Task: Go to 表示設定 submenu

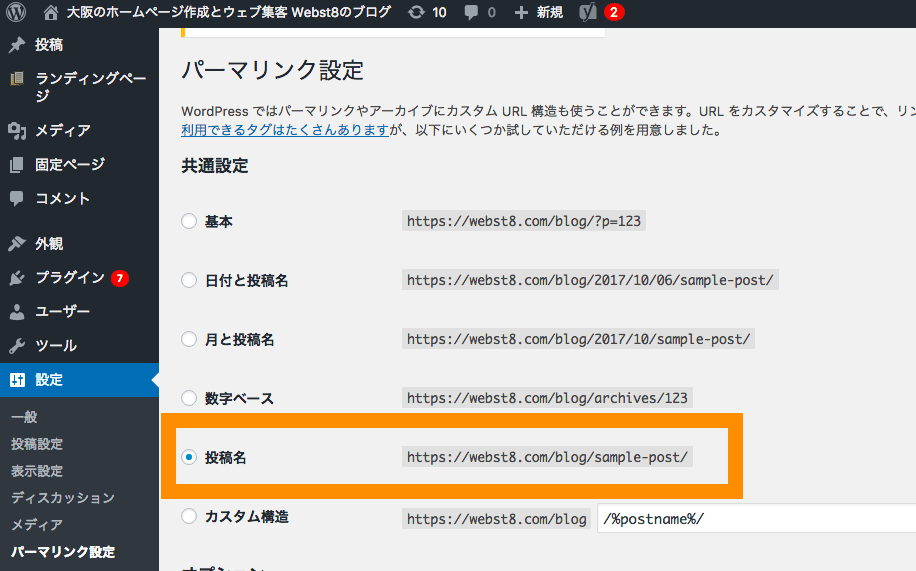Action: (x=37, y=470)
